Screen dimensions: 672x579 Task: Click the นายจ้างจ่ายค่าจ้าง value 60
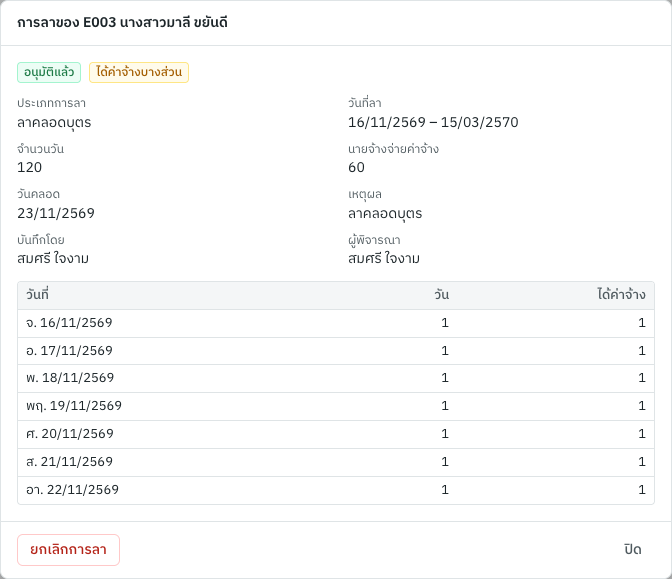pyautogui.click(x=356, y=167)
